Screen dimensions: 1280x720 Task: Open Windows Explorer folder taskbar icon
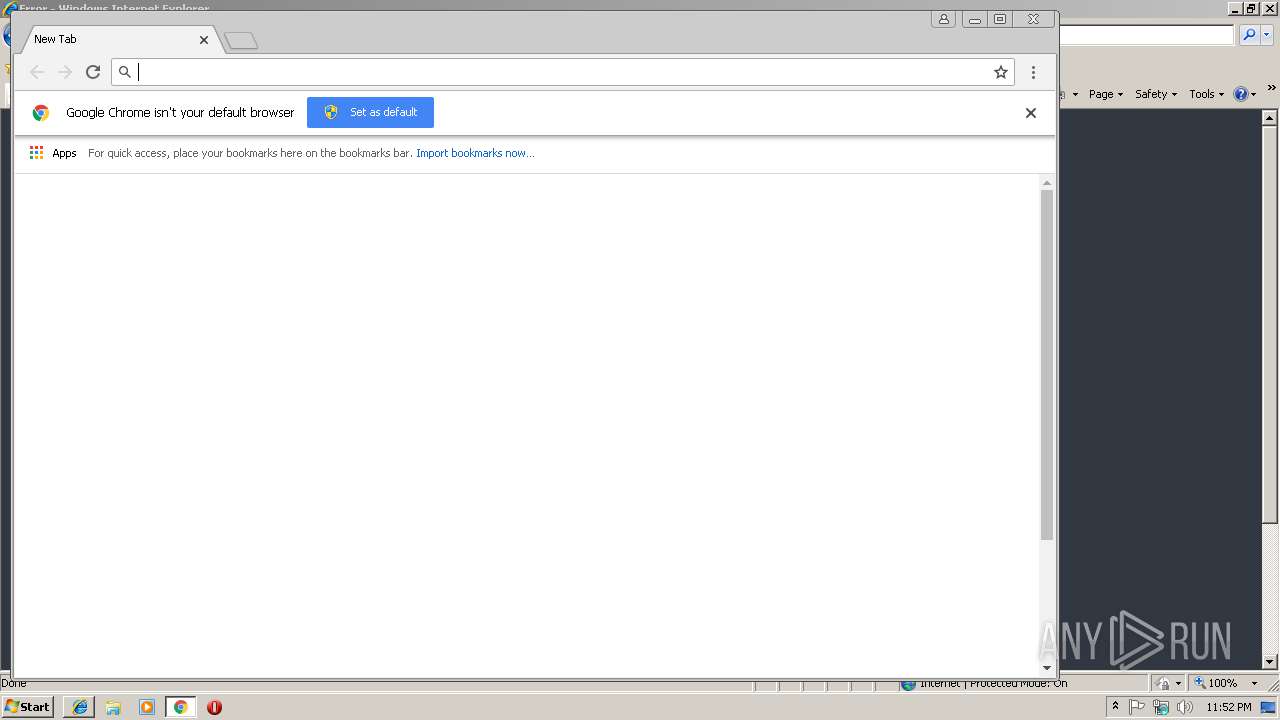pos(113,707)
